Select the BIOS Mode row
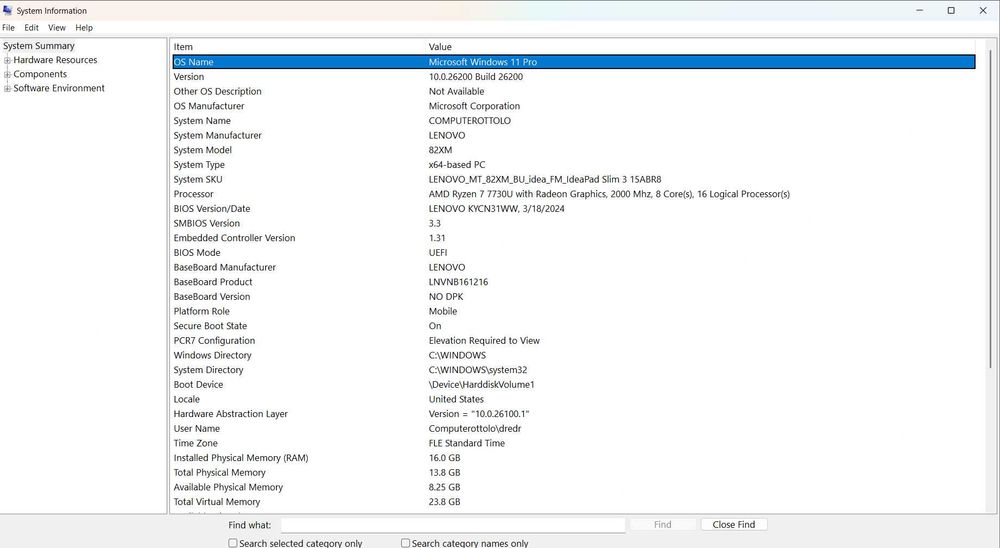This screenshot has height=548, width=1000. [574, 253]
